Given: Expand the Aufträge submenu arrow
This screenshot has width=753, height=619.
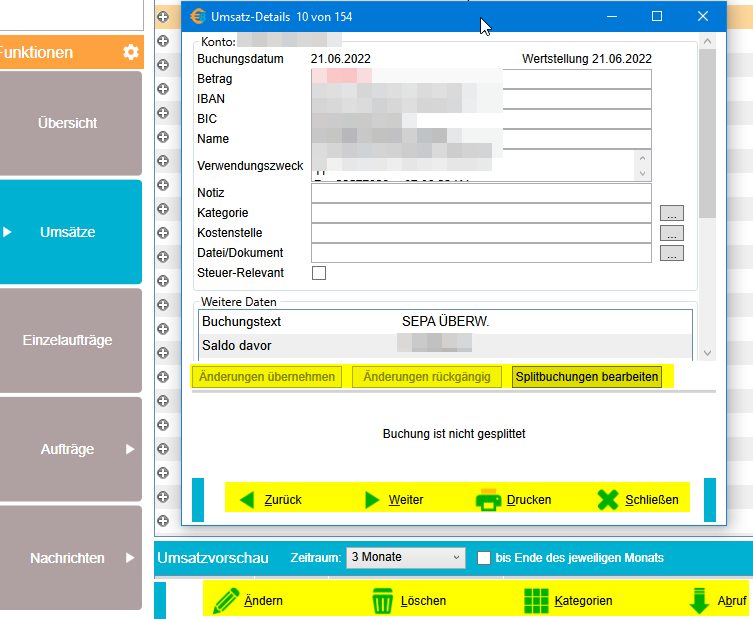Looking at the screenshot, I should click(x=130, y=449).
